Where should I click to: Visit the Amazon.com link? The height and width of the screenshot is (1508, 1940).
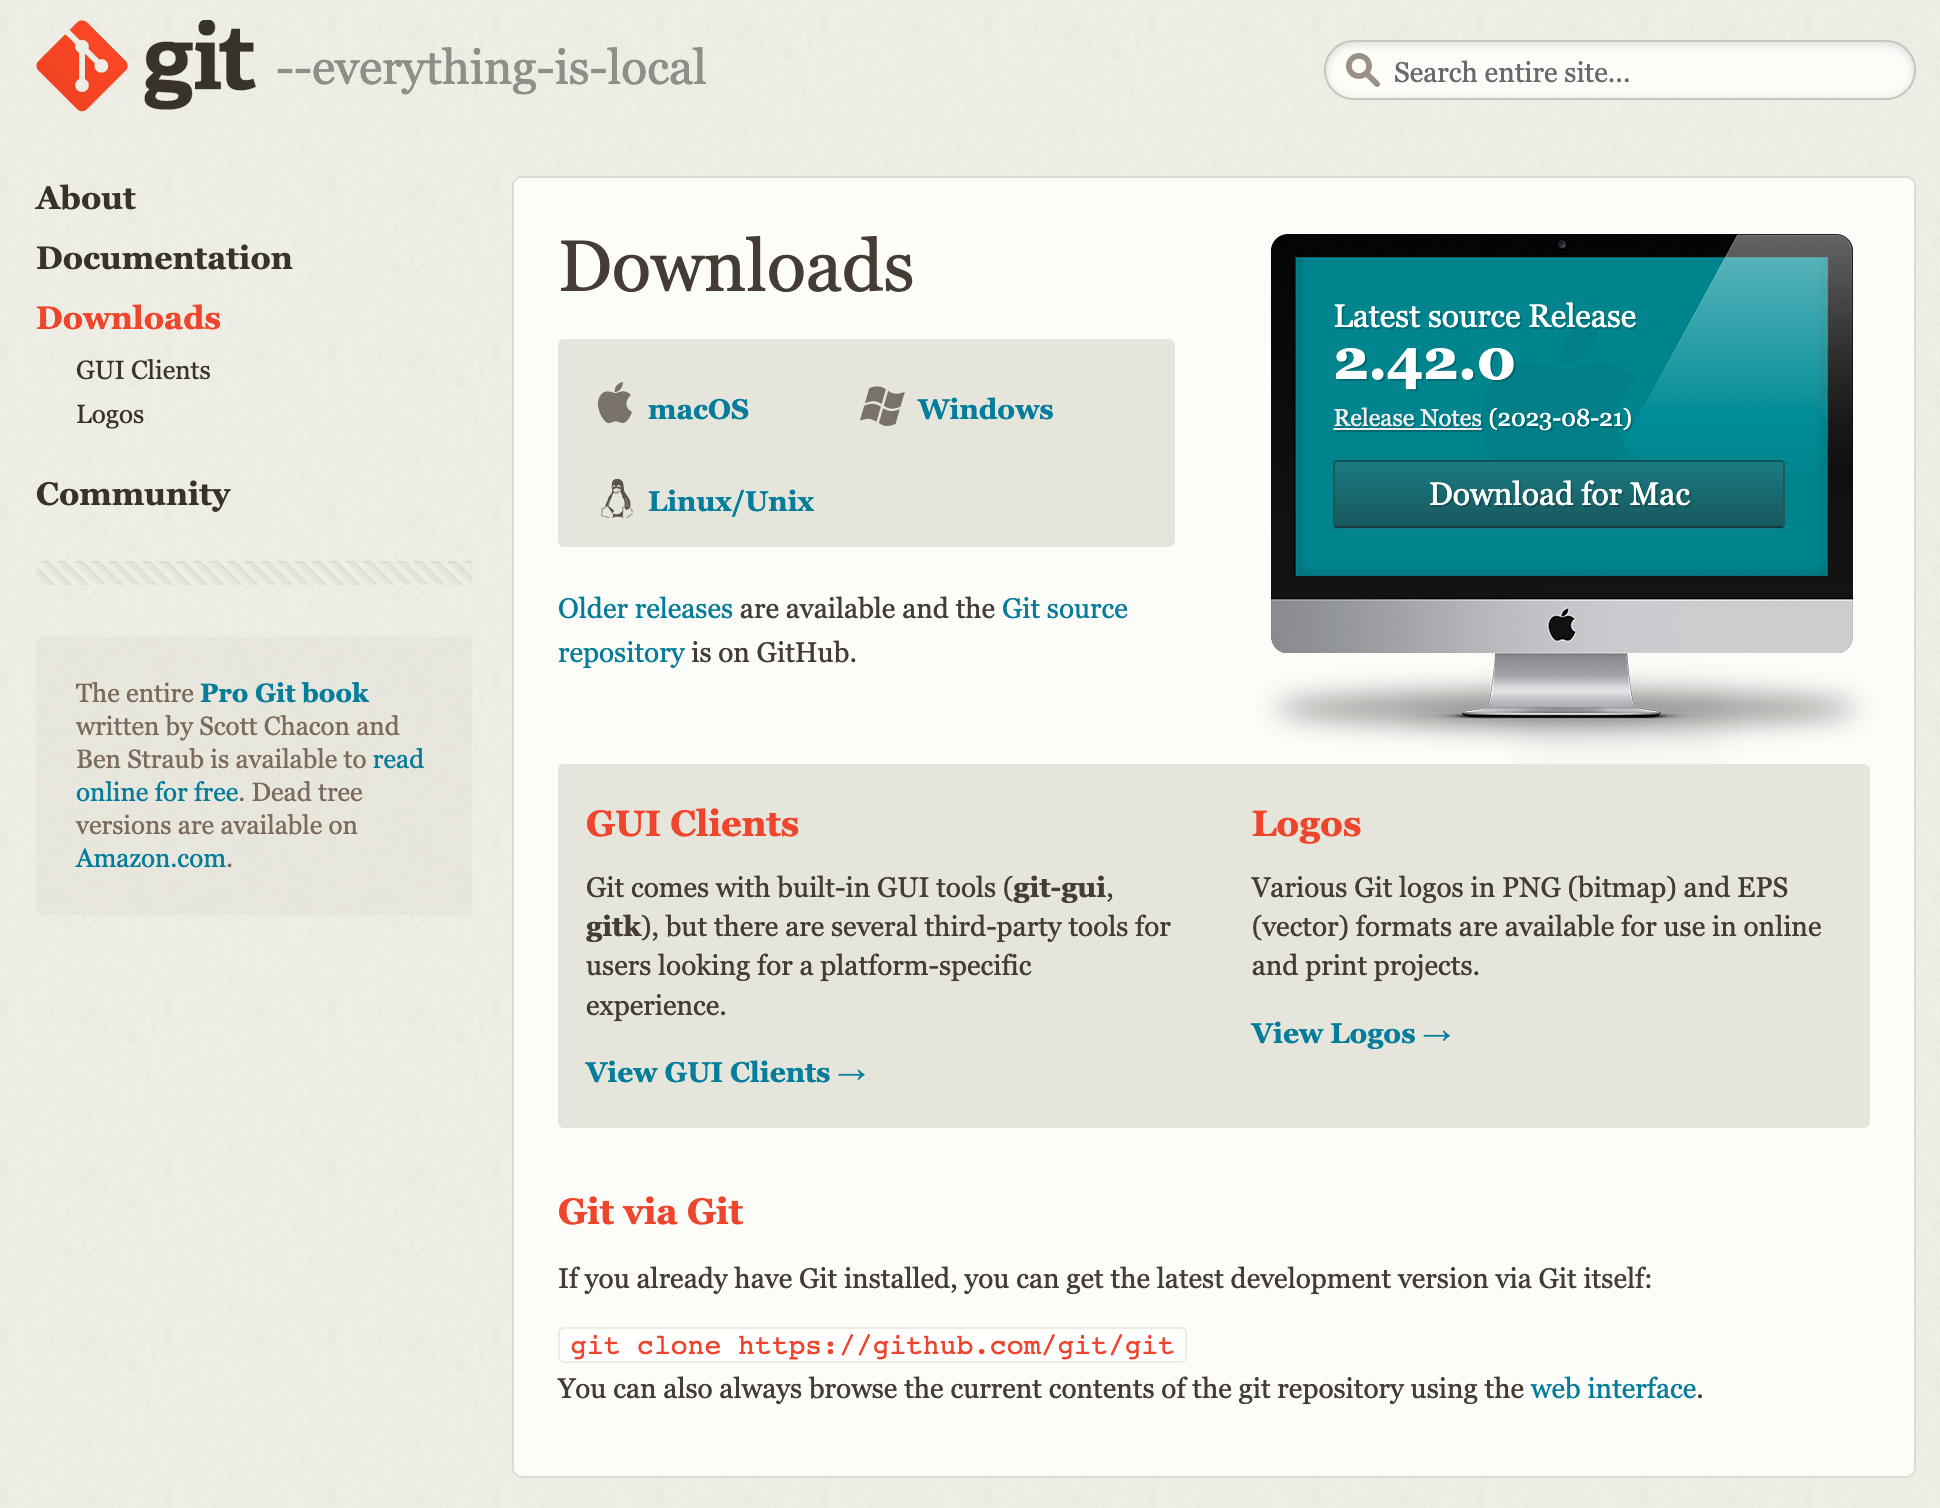(x=151, y=858)
